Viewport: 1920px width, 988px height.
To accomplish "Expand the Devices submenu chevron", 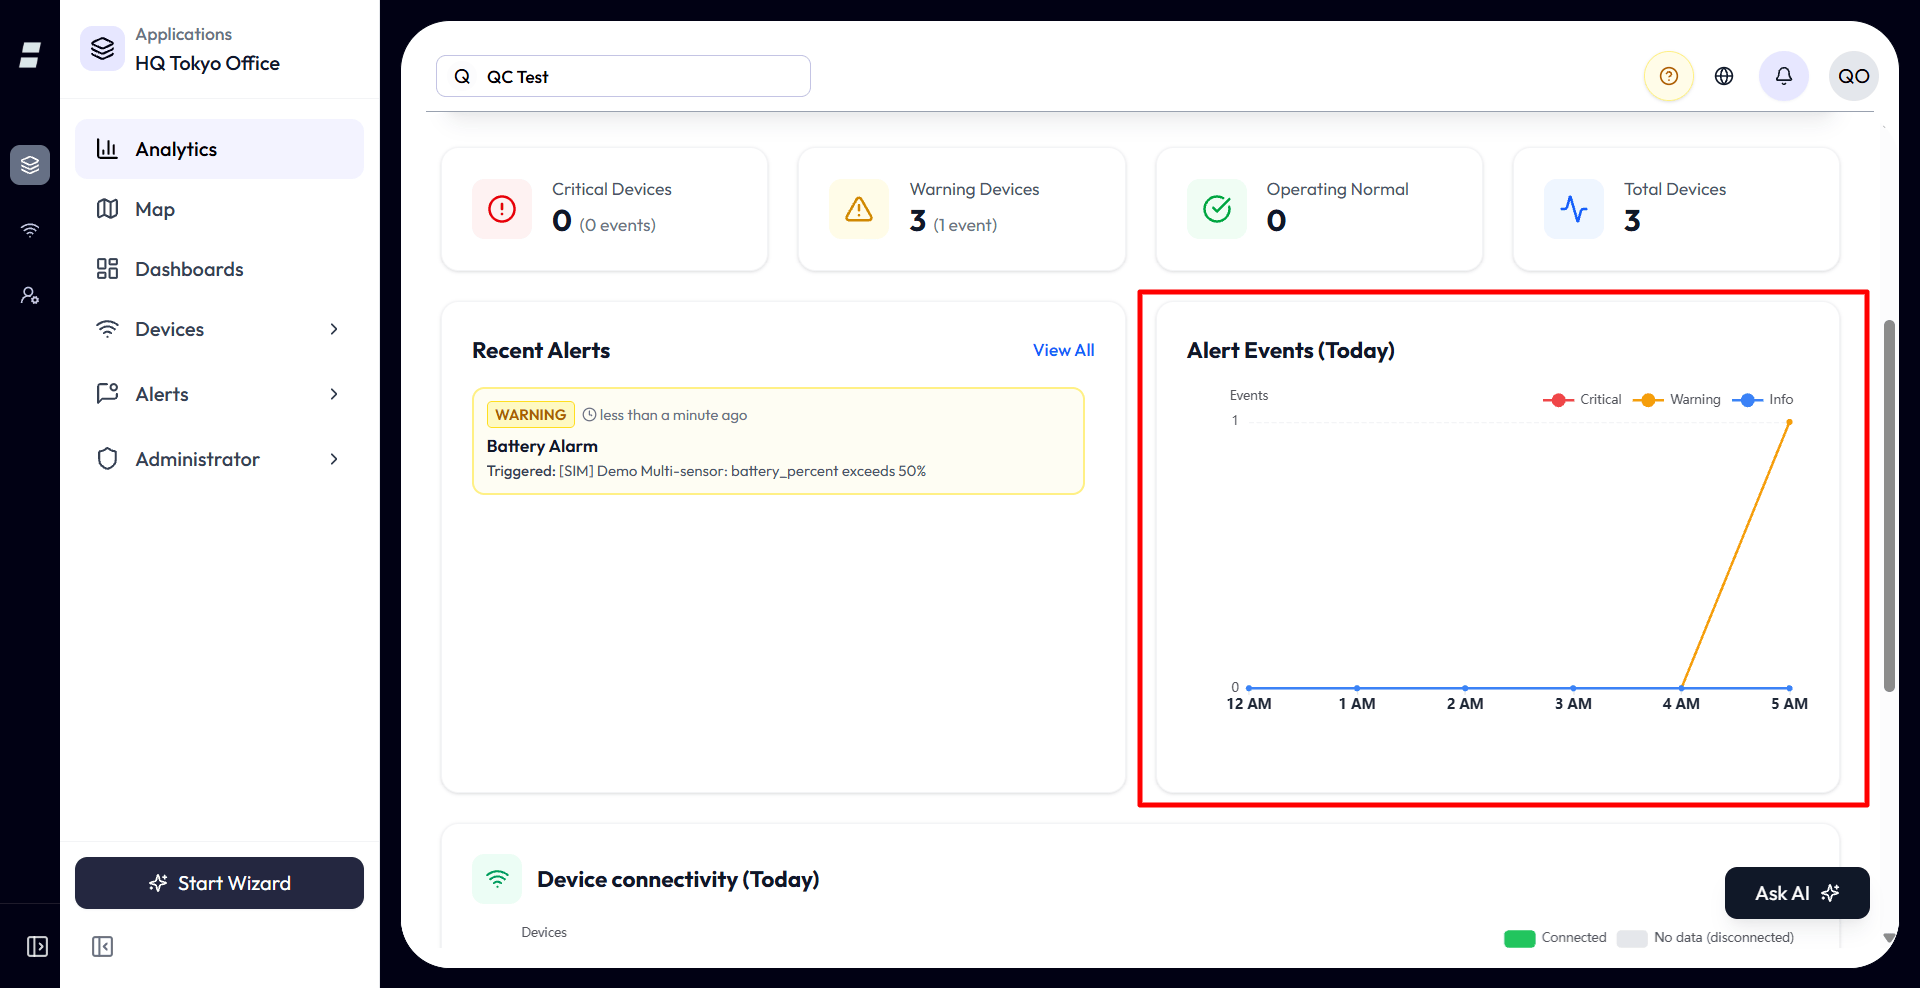I will click(334, 329).
